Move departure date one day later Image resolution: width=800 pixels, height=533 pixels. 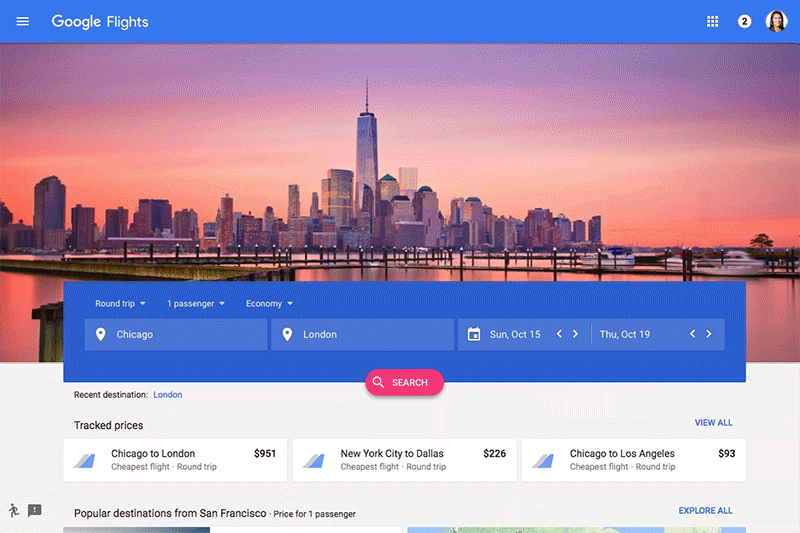tap(576, 334)
